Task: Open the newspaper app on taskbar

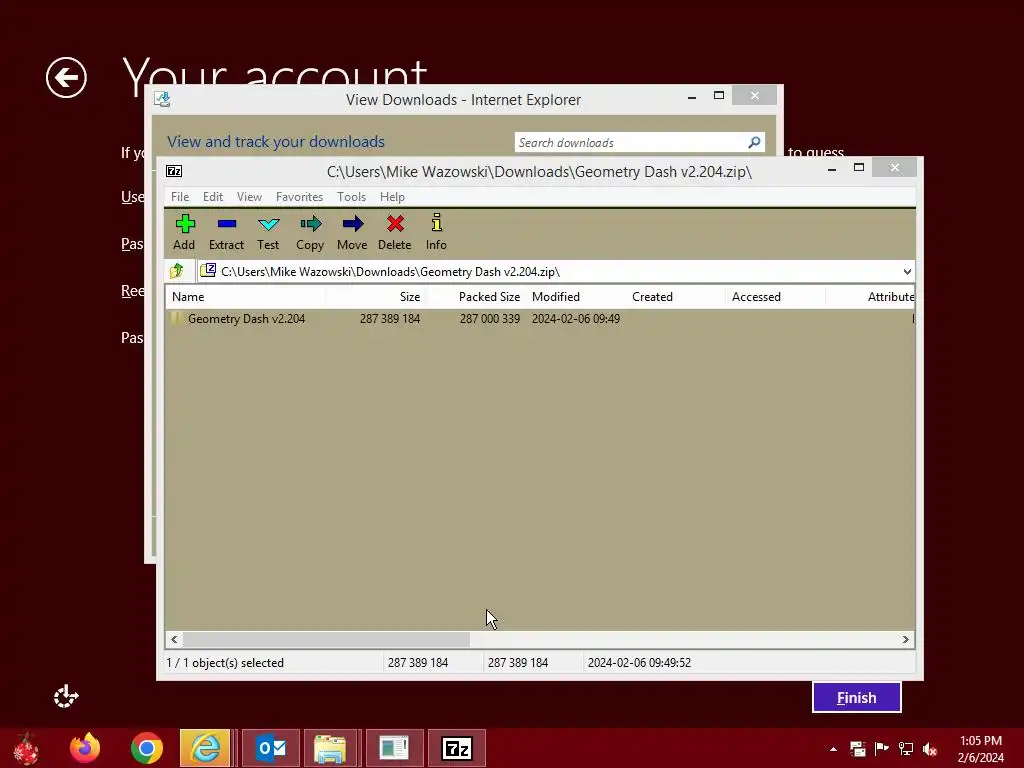Action: (x=394, y=748)
